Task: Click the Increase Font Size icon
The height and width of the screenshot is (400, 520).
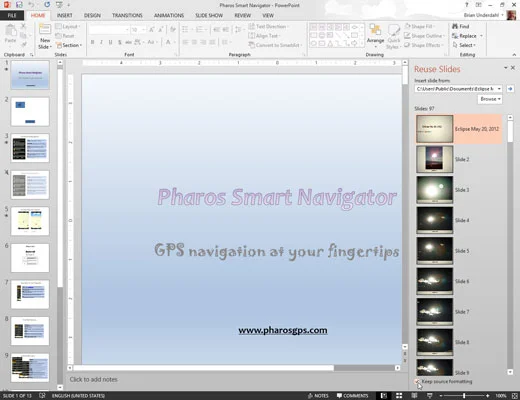Action: (151, 30)
